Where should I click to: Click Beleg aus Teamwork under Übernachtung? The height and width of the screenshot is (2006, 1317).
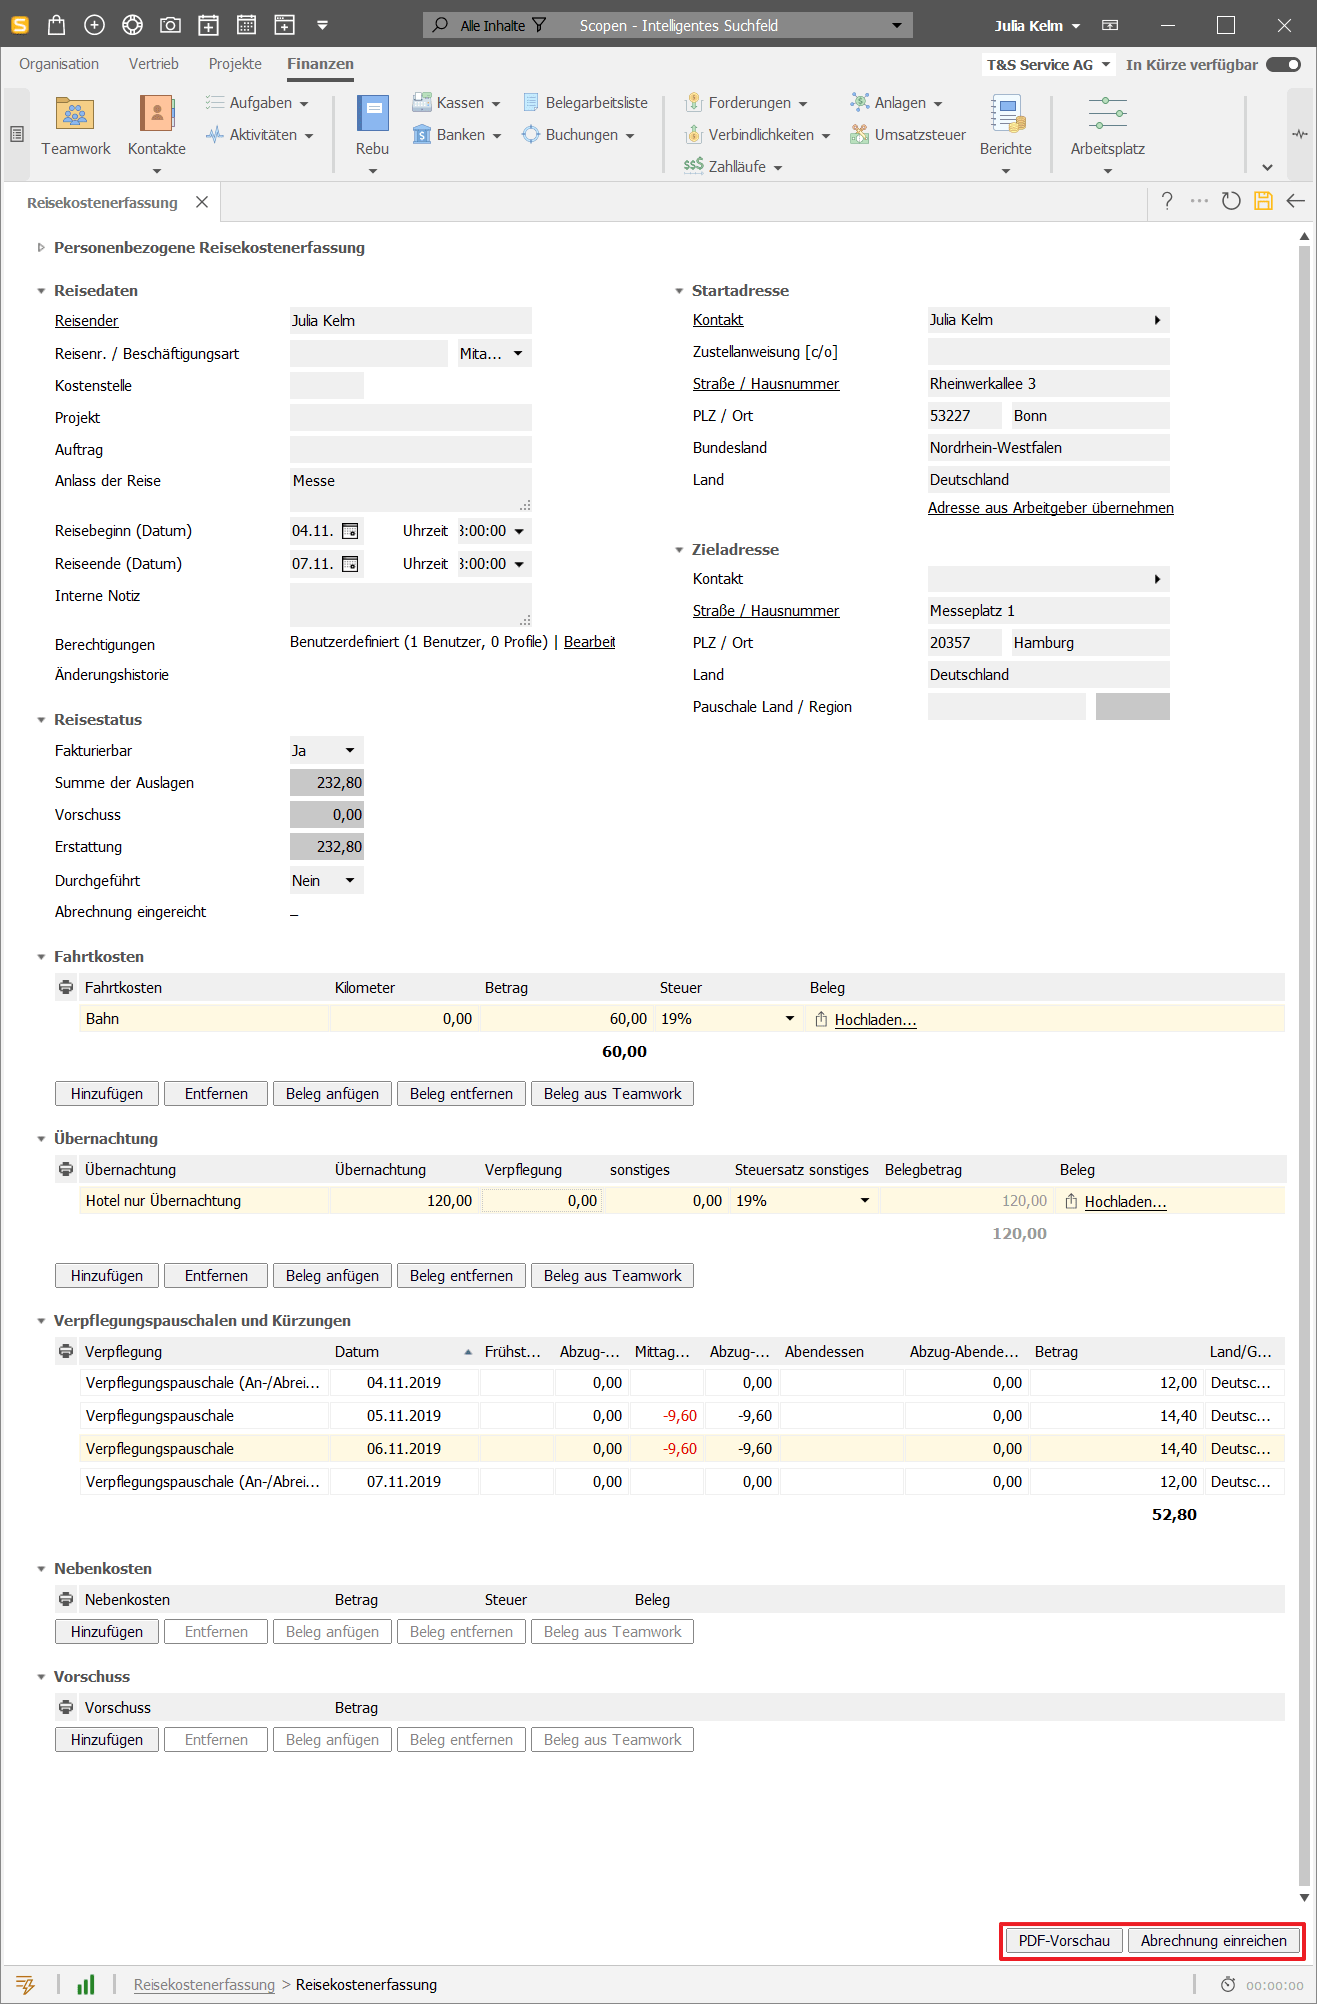[x=612, y=1276]
